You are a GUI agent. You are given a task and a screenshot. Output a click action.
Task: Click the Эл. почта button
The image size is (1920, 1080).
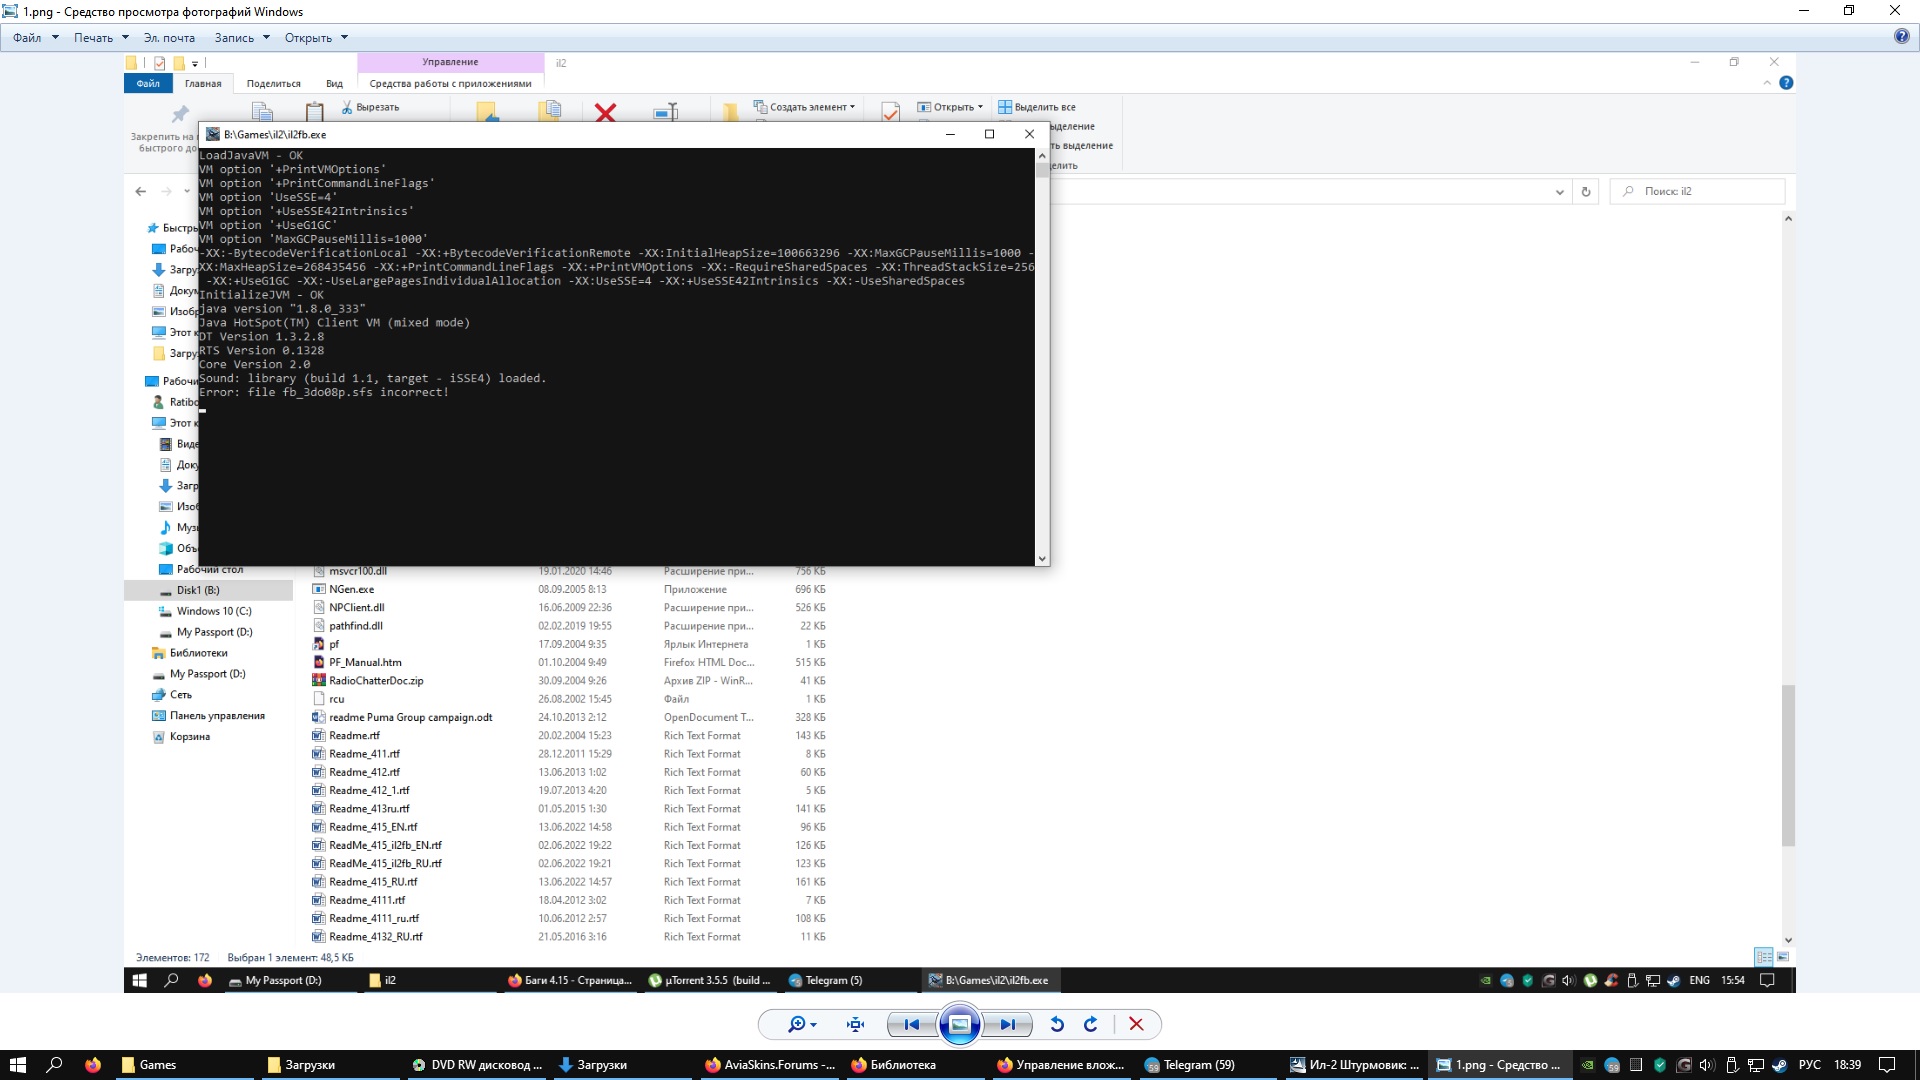pyautogui.click(x=169, y=38)
